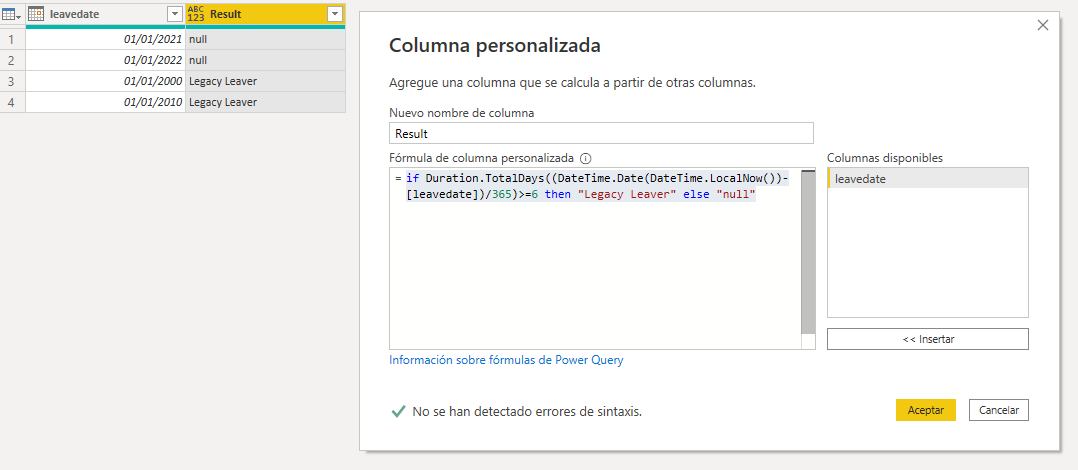Click the Cancelar button
This screenshot has width=1078, height=470.
[998, 410]
